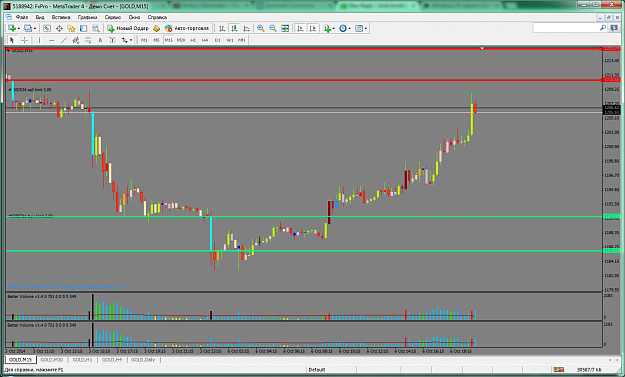Switch to candlestick chart display
Image resolution: width=625 pixels, height=377 pixels.
pos(234,28)
